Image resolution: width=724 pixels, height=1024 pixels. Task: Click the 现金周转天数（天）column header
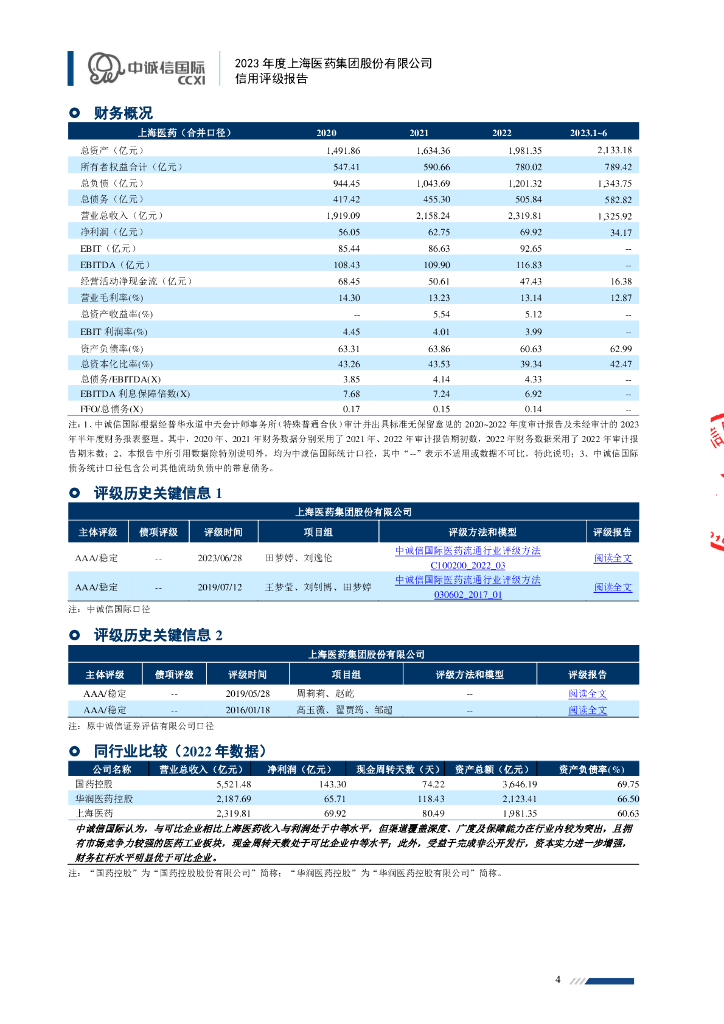(399, 769)
